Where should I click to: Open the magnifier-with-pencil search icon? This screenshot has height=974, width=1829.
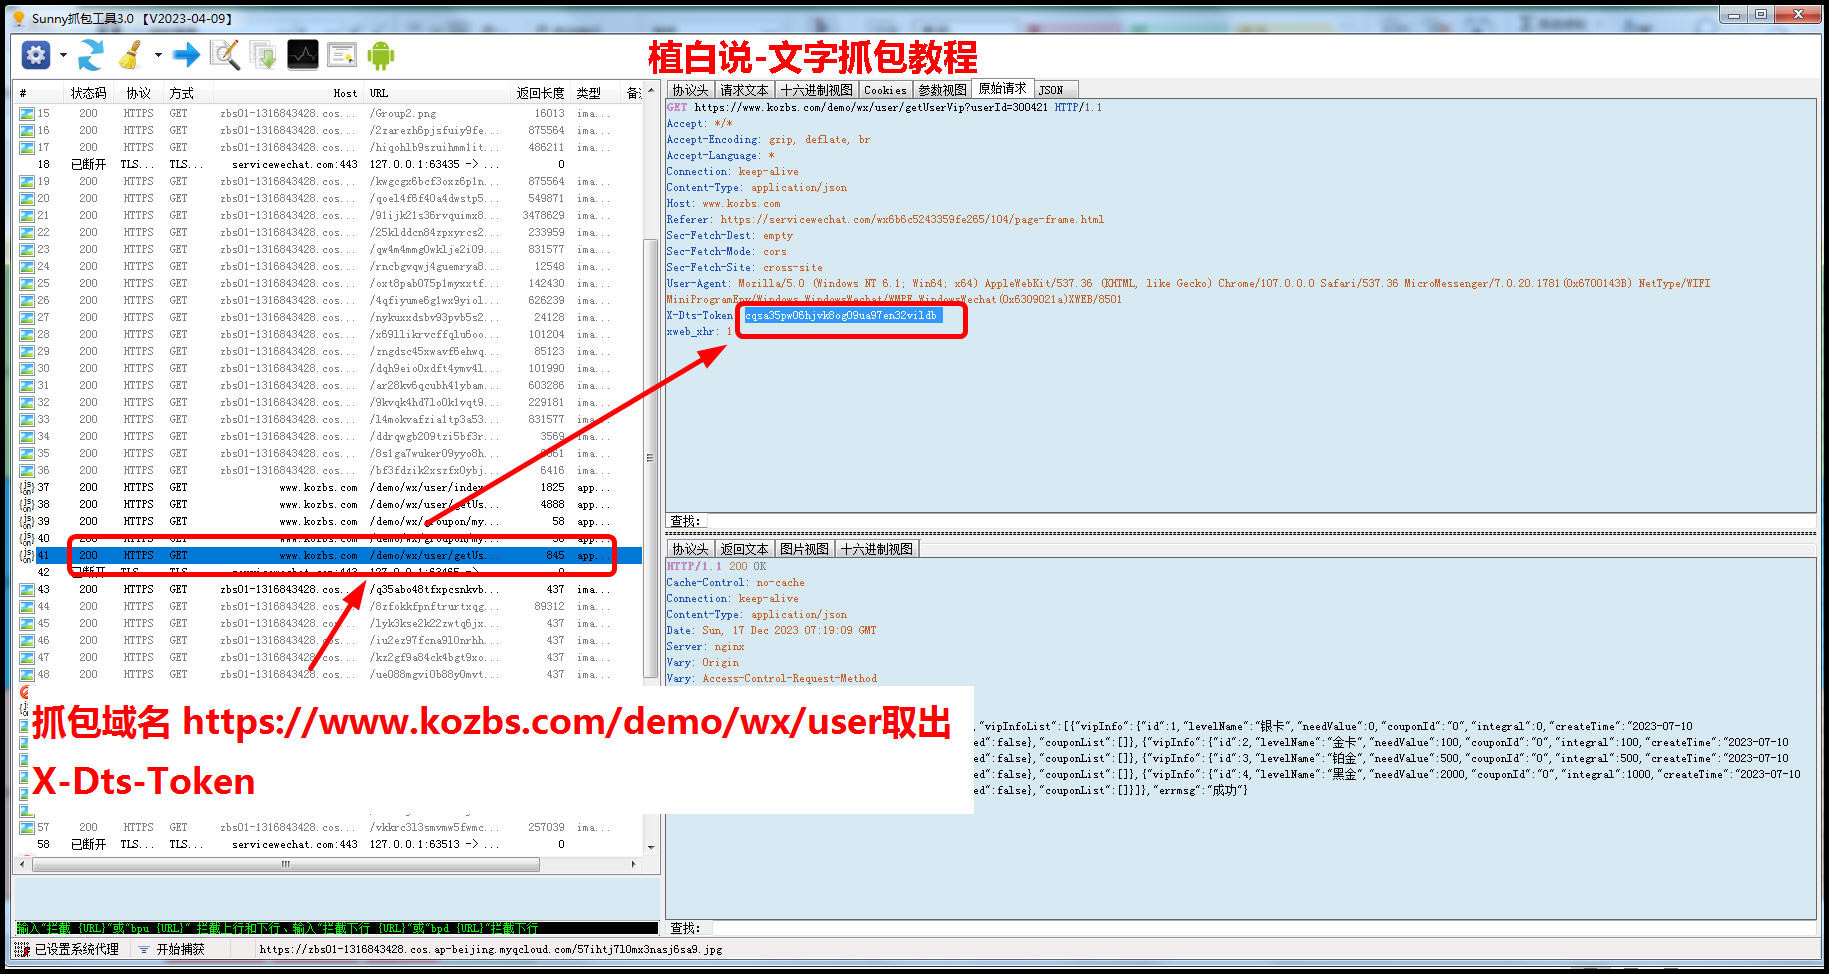pyautogui.click(x=225, y=55)
